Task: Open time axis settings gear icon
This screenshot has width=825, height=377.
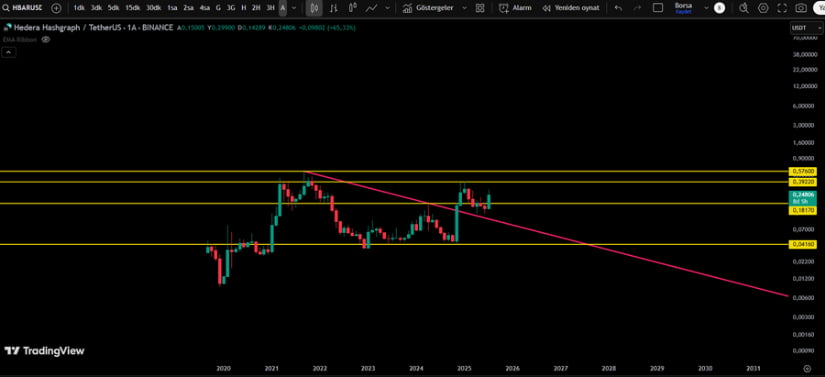Action: coord(807,368)
